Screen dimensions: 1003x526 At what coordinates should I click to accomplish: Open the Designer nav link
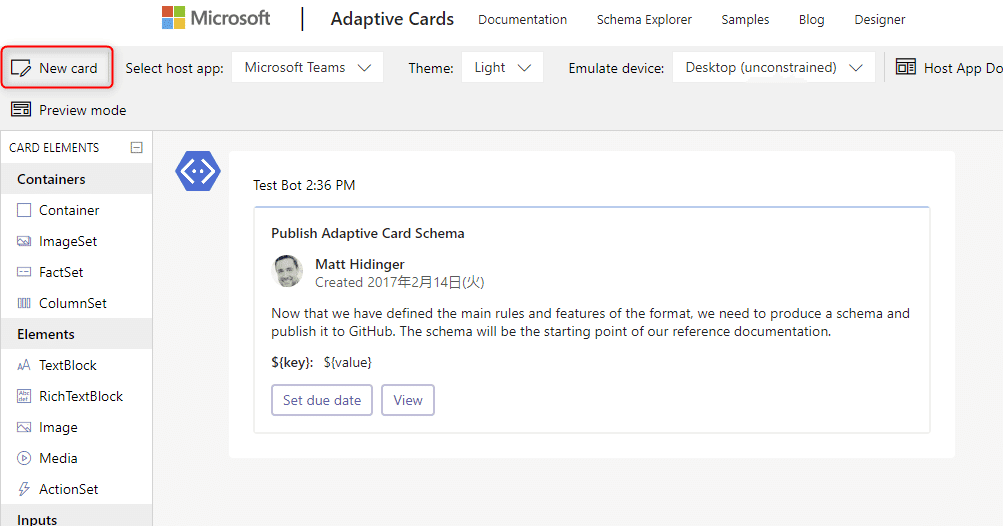click(880, 20)
